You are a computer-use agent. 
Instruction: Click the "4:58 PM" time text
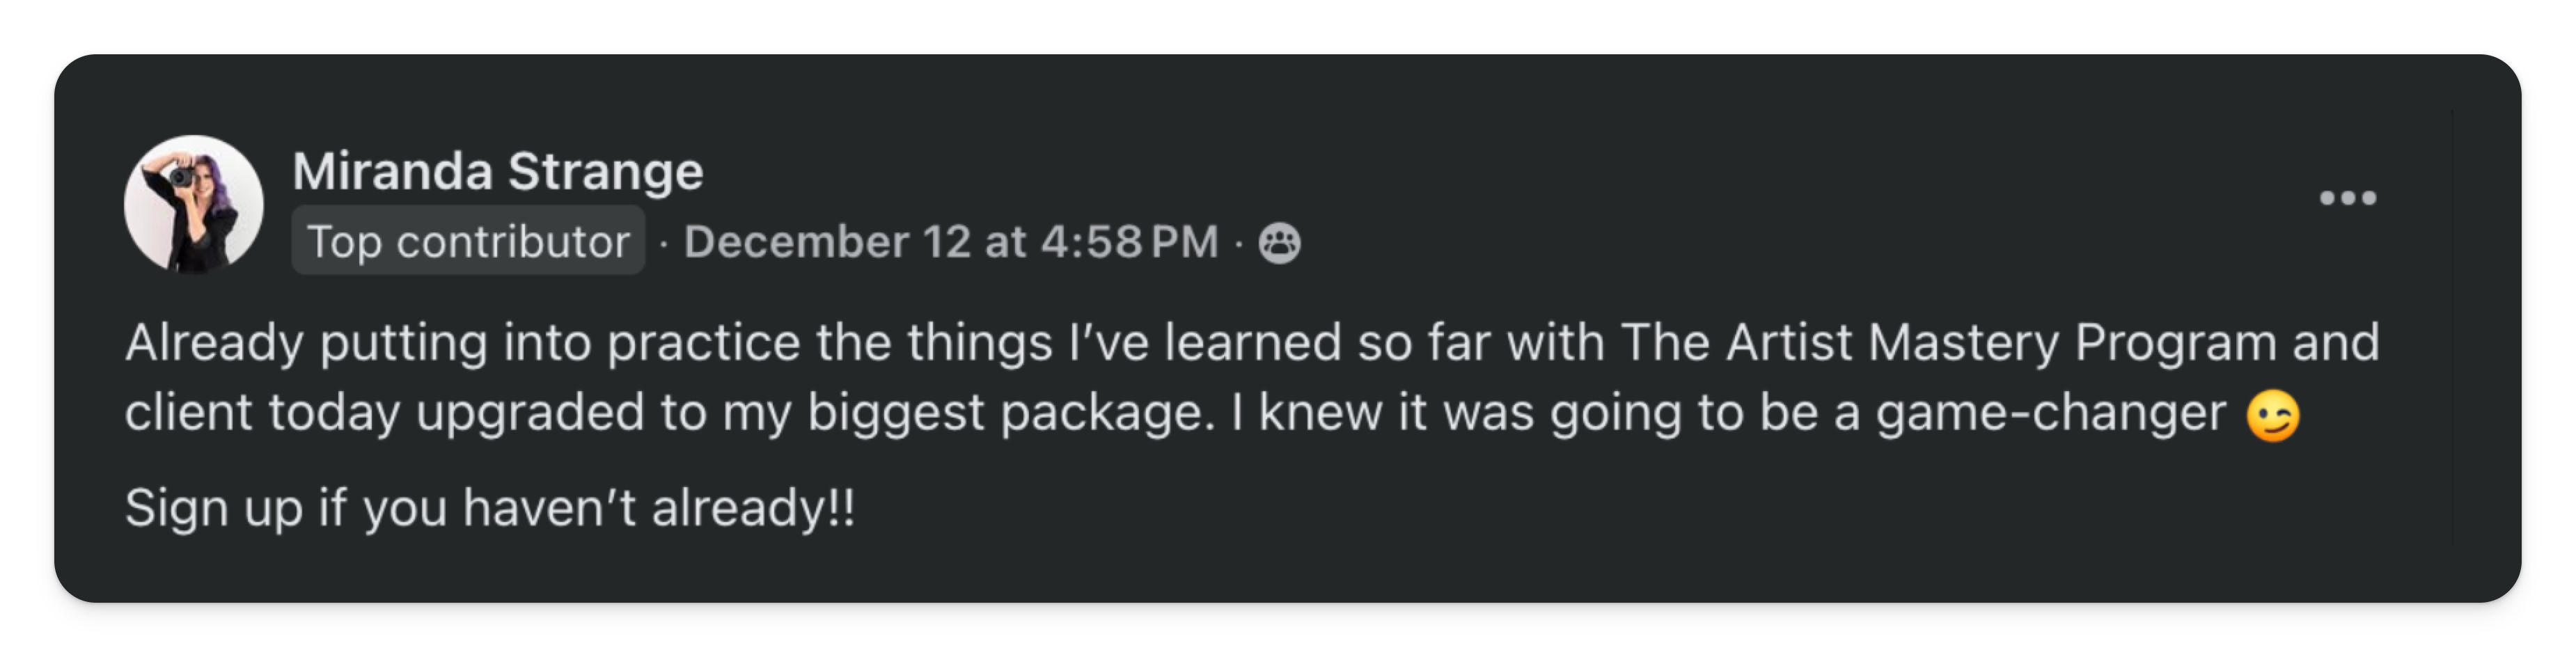1129,242
